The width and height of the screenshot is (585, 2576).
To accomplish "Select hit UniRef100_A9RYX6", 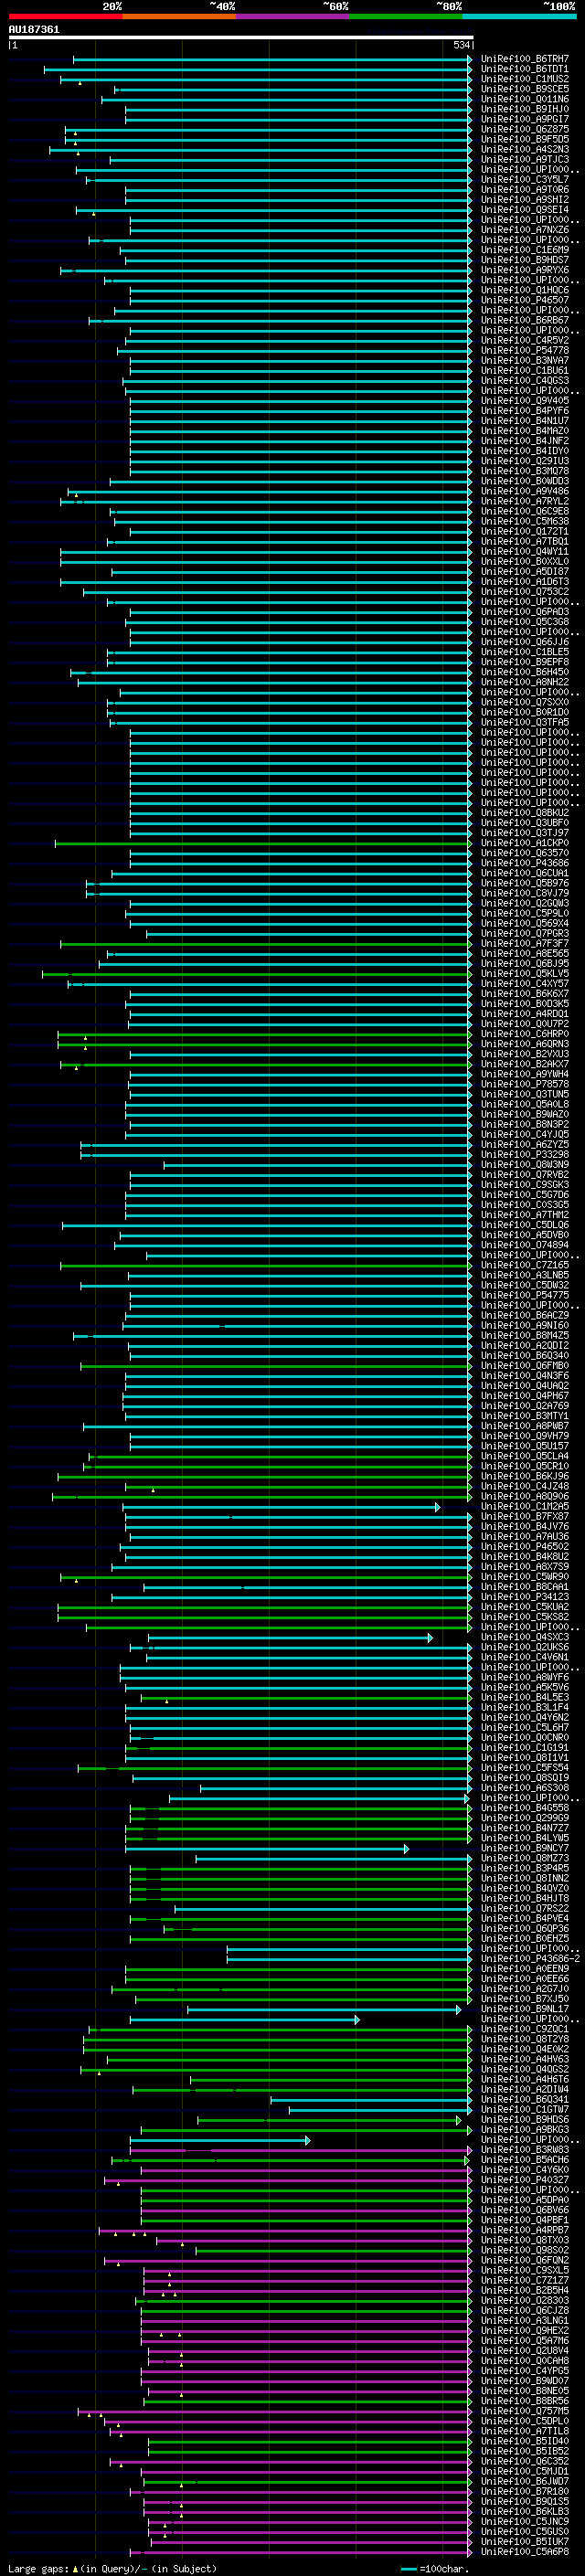I will click(x=525, y=270).
